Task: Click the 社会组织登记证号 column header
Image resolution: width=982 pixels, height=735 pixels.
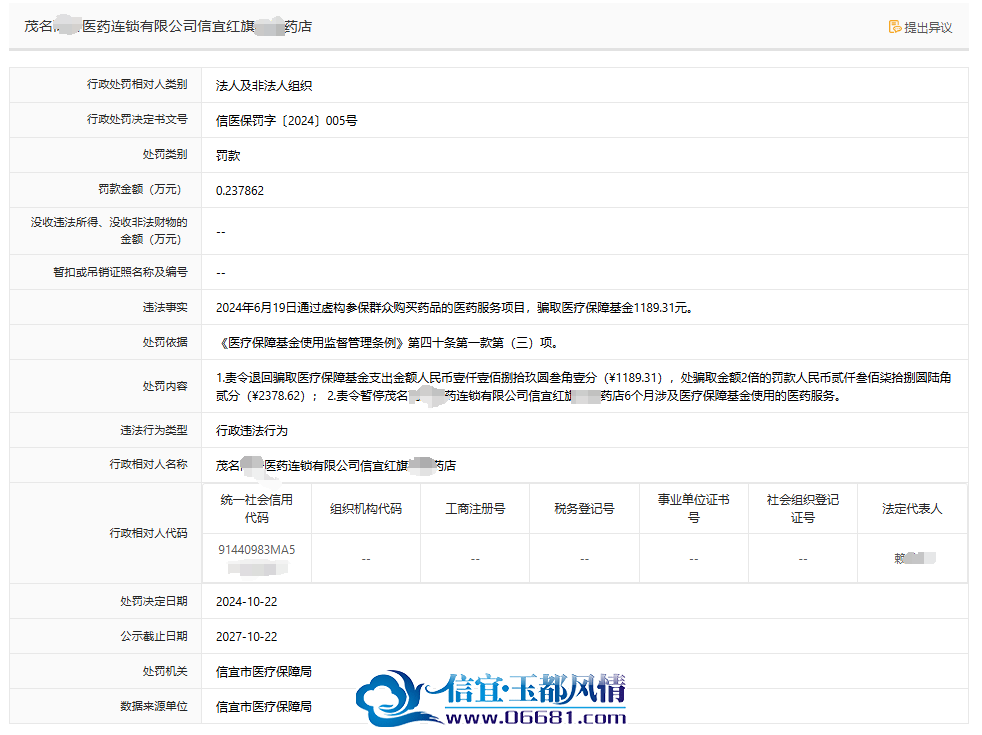Action: point(803,508)
